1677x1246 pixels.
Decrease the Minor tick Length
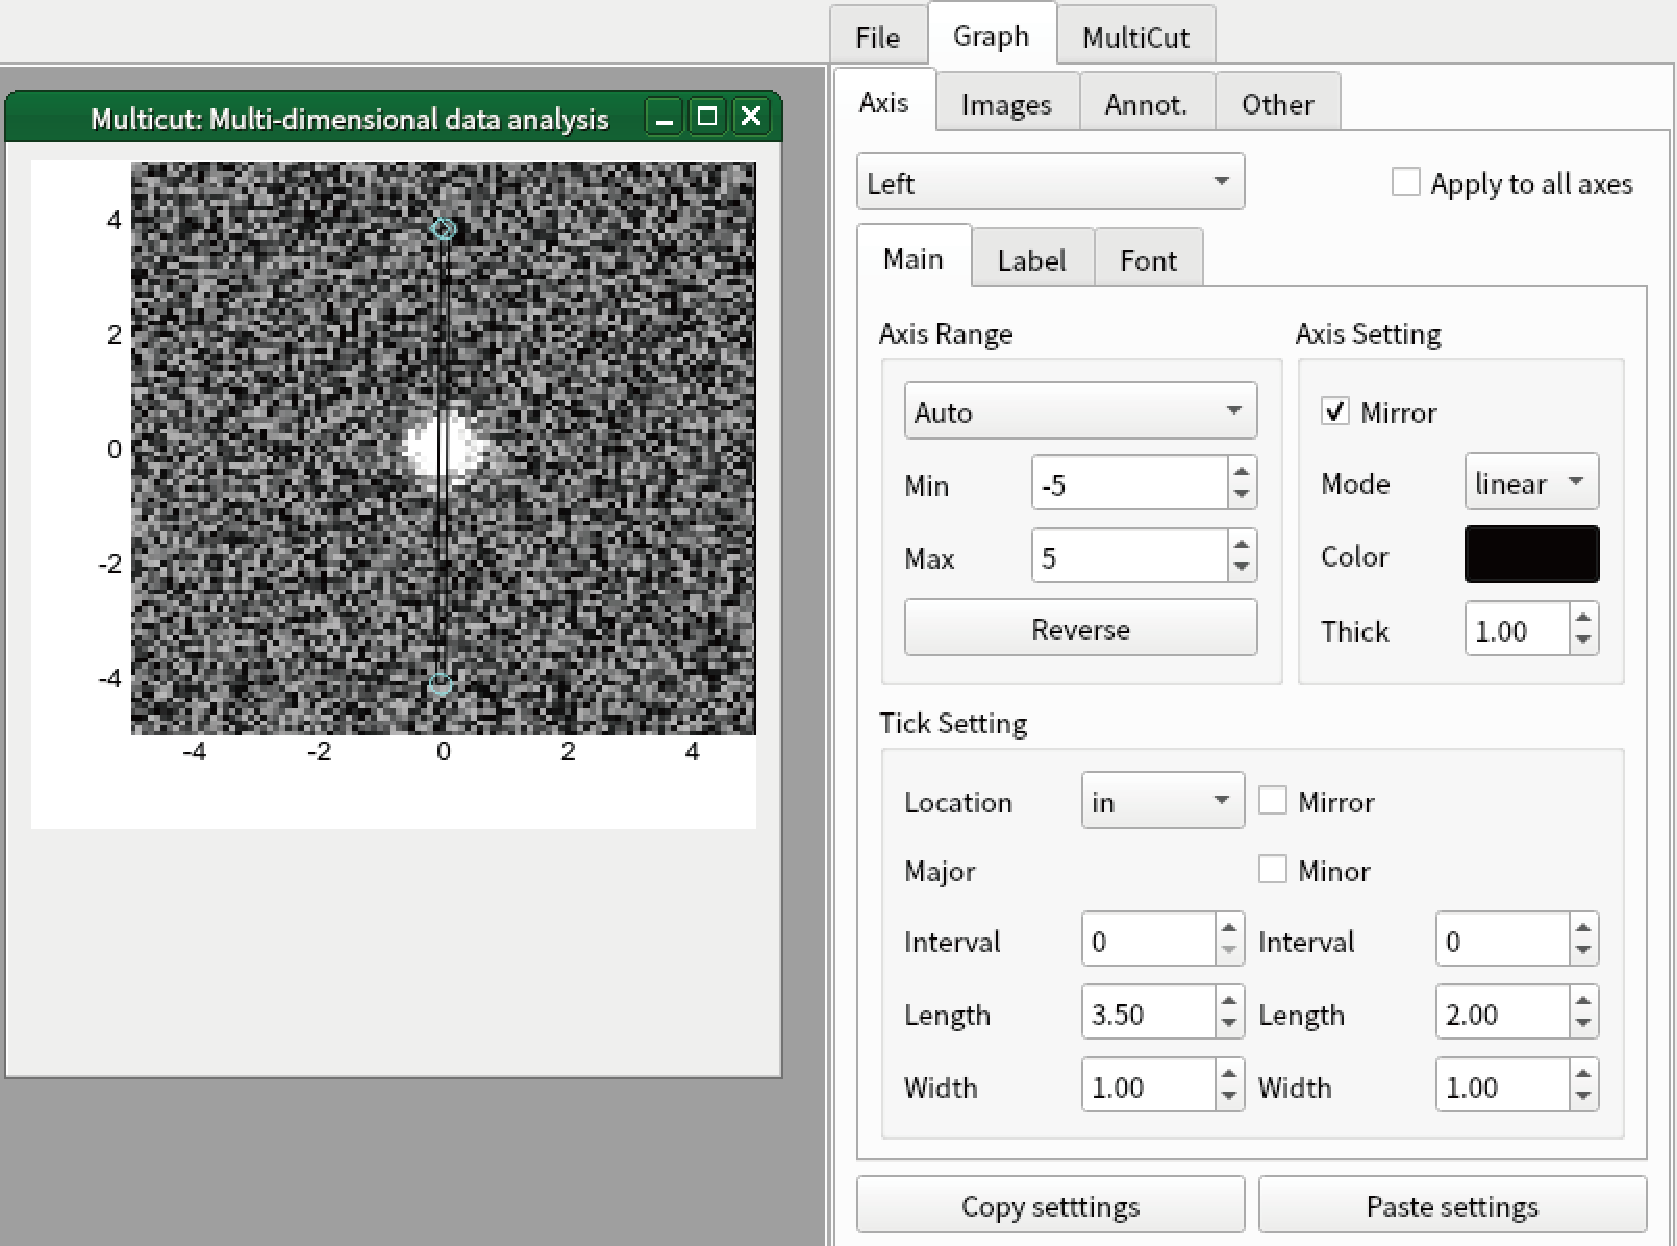click(x=1583, y=1024)
